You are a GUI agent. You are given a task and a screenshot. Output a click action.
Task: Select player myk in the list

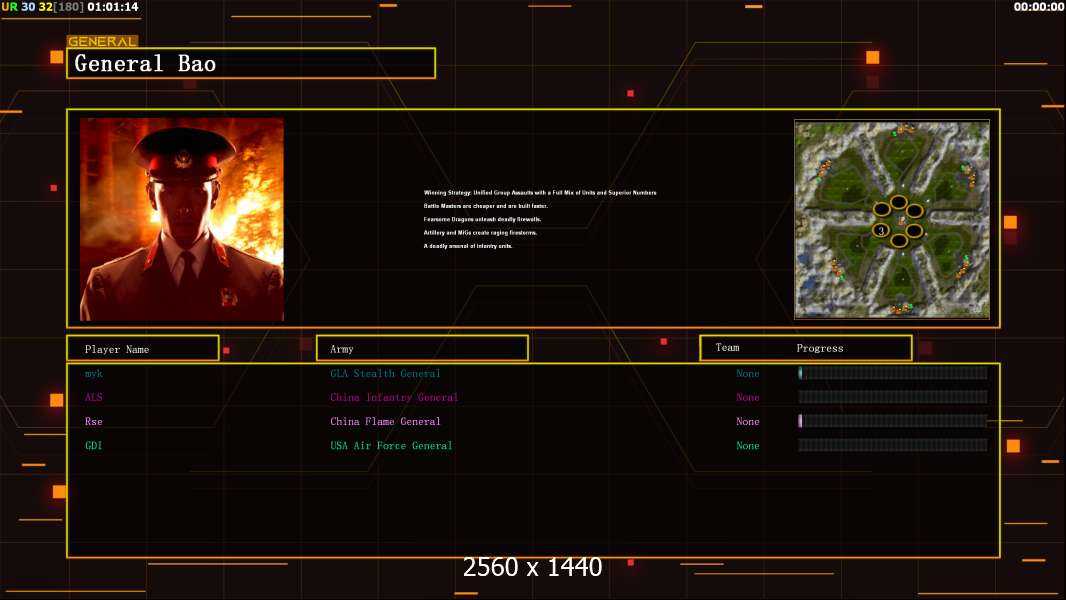pyautogui.click(x=94, y=374)
